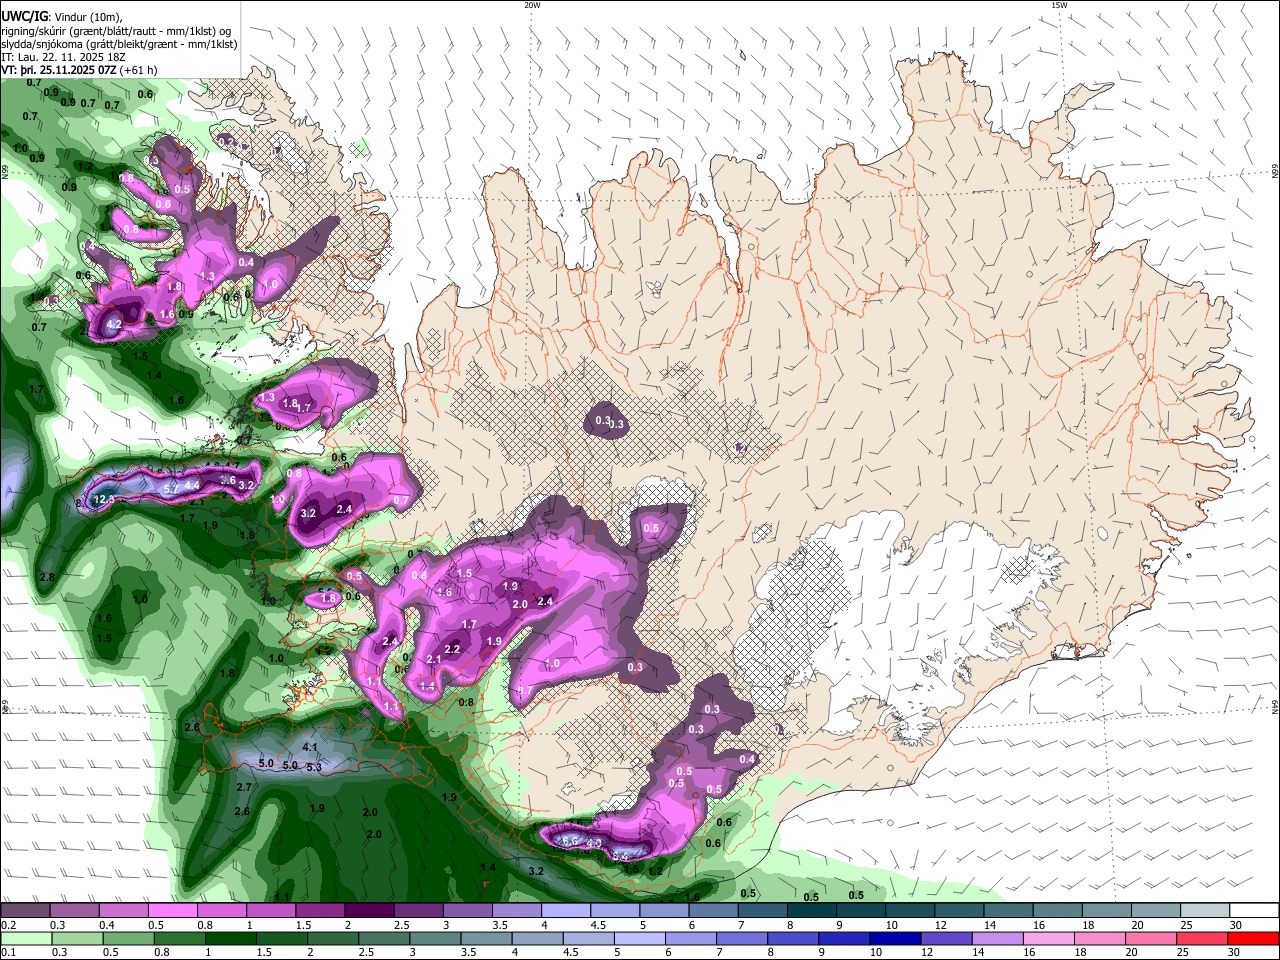Click the valid time "VT: þri. 25.11.2025 07Z (+61 h)"
Viewport: 1280px width, 960px height.
[79, 70]
